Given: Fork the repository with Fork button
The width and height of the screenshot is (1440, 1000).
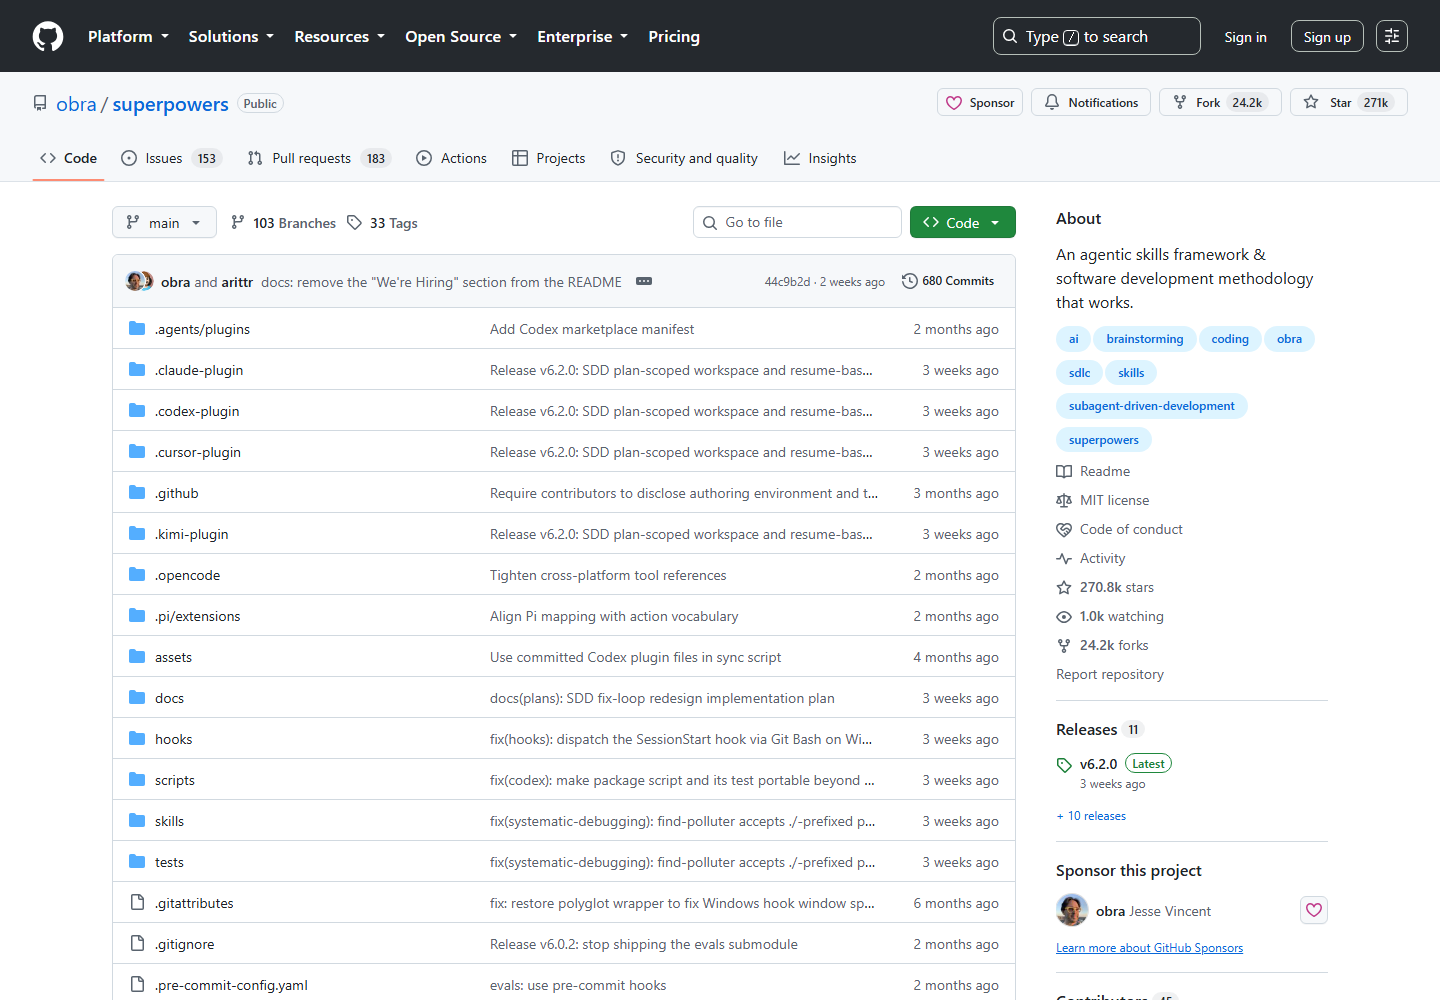Looking at the screenshot, I should [x=1220, y=102].
